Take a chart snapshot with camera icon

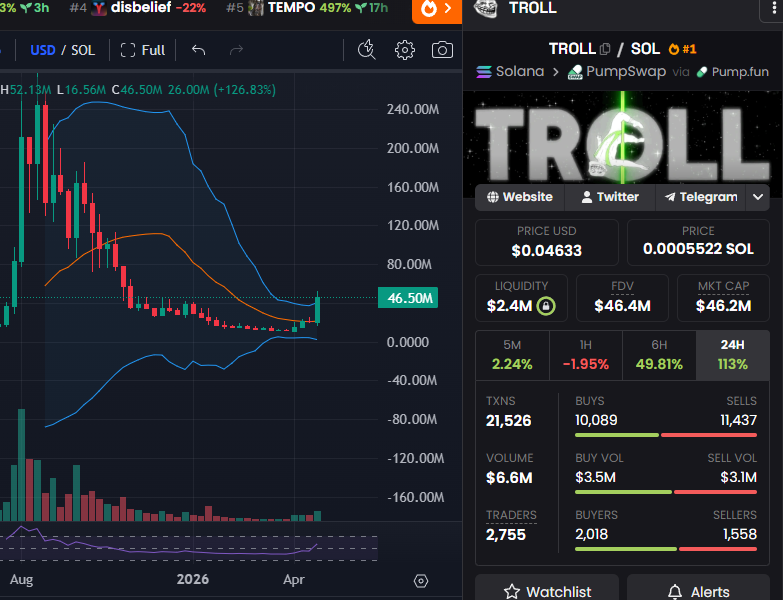442,50
